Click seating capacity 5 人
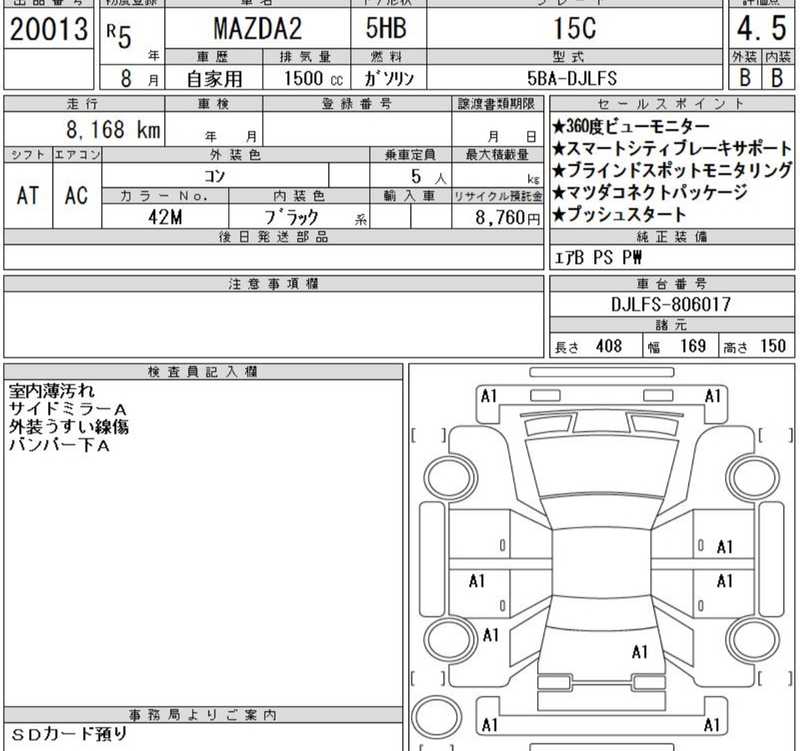Screen dimensions: 800x751 tap(429, 177)
